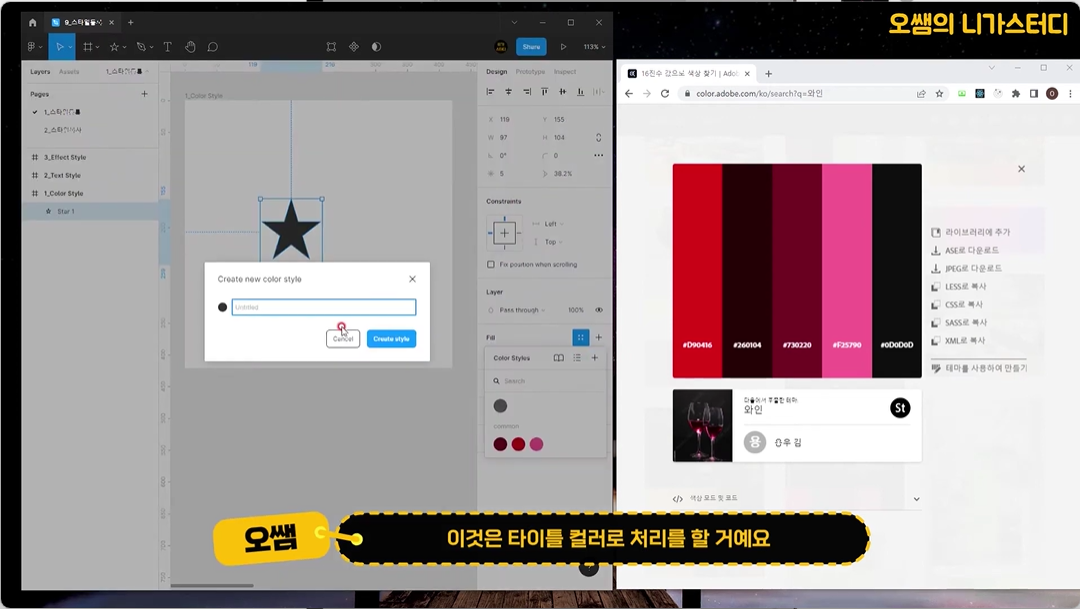The width and height of the screenshot is (1080, 609).
Task: Click the Search field in Color Styles
Action: [x=548, y=381]
